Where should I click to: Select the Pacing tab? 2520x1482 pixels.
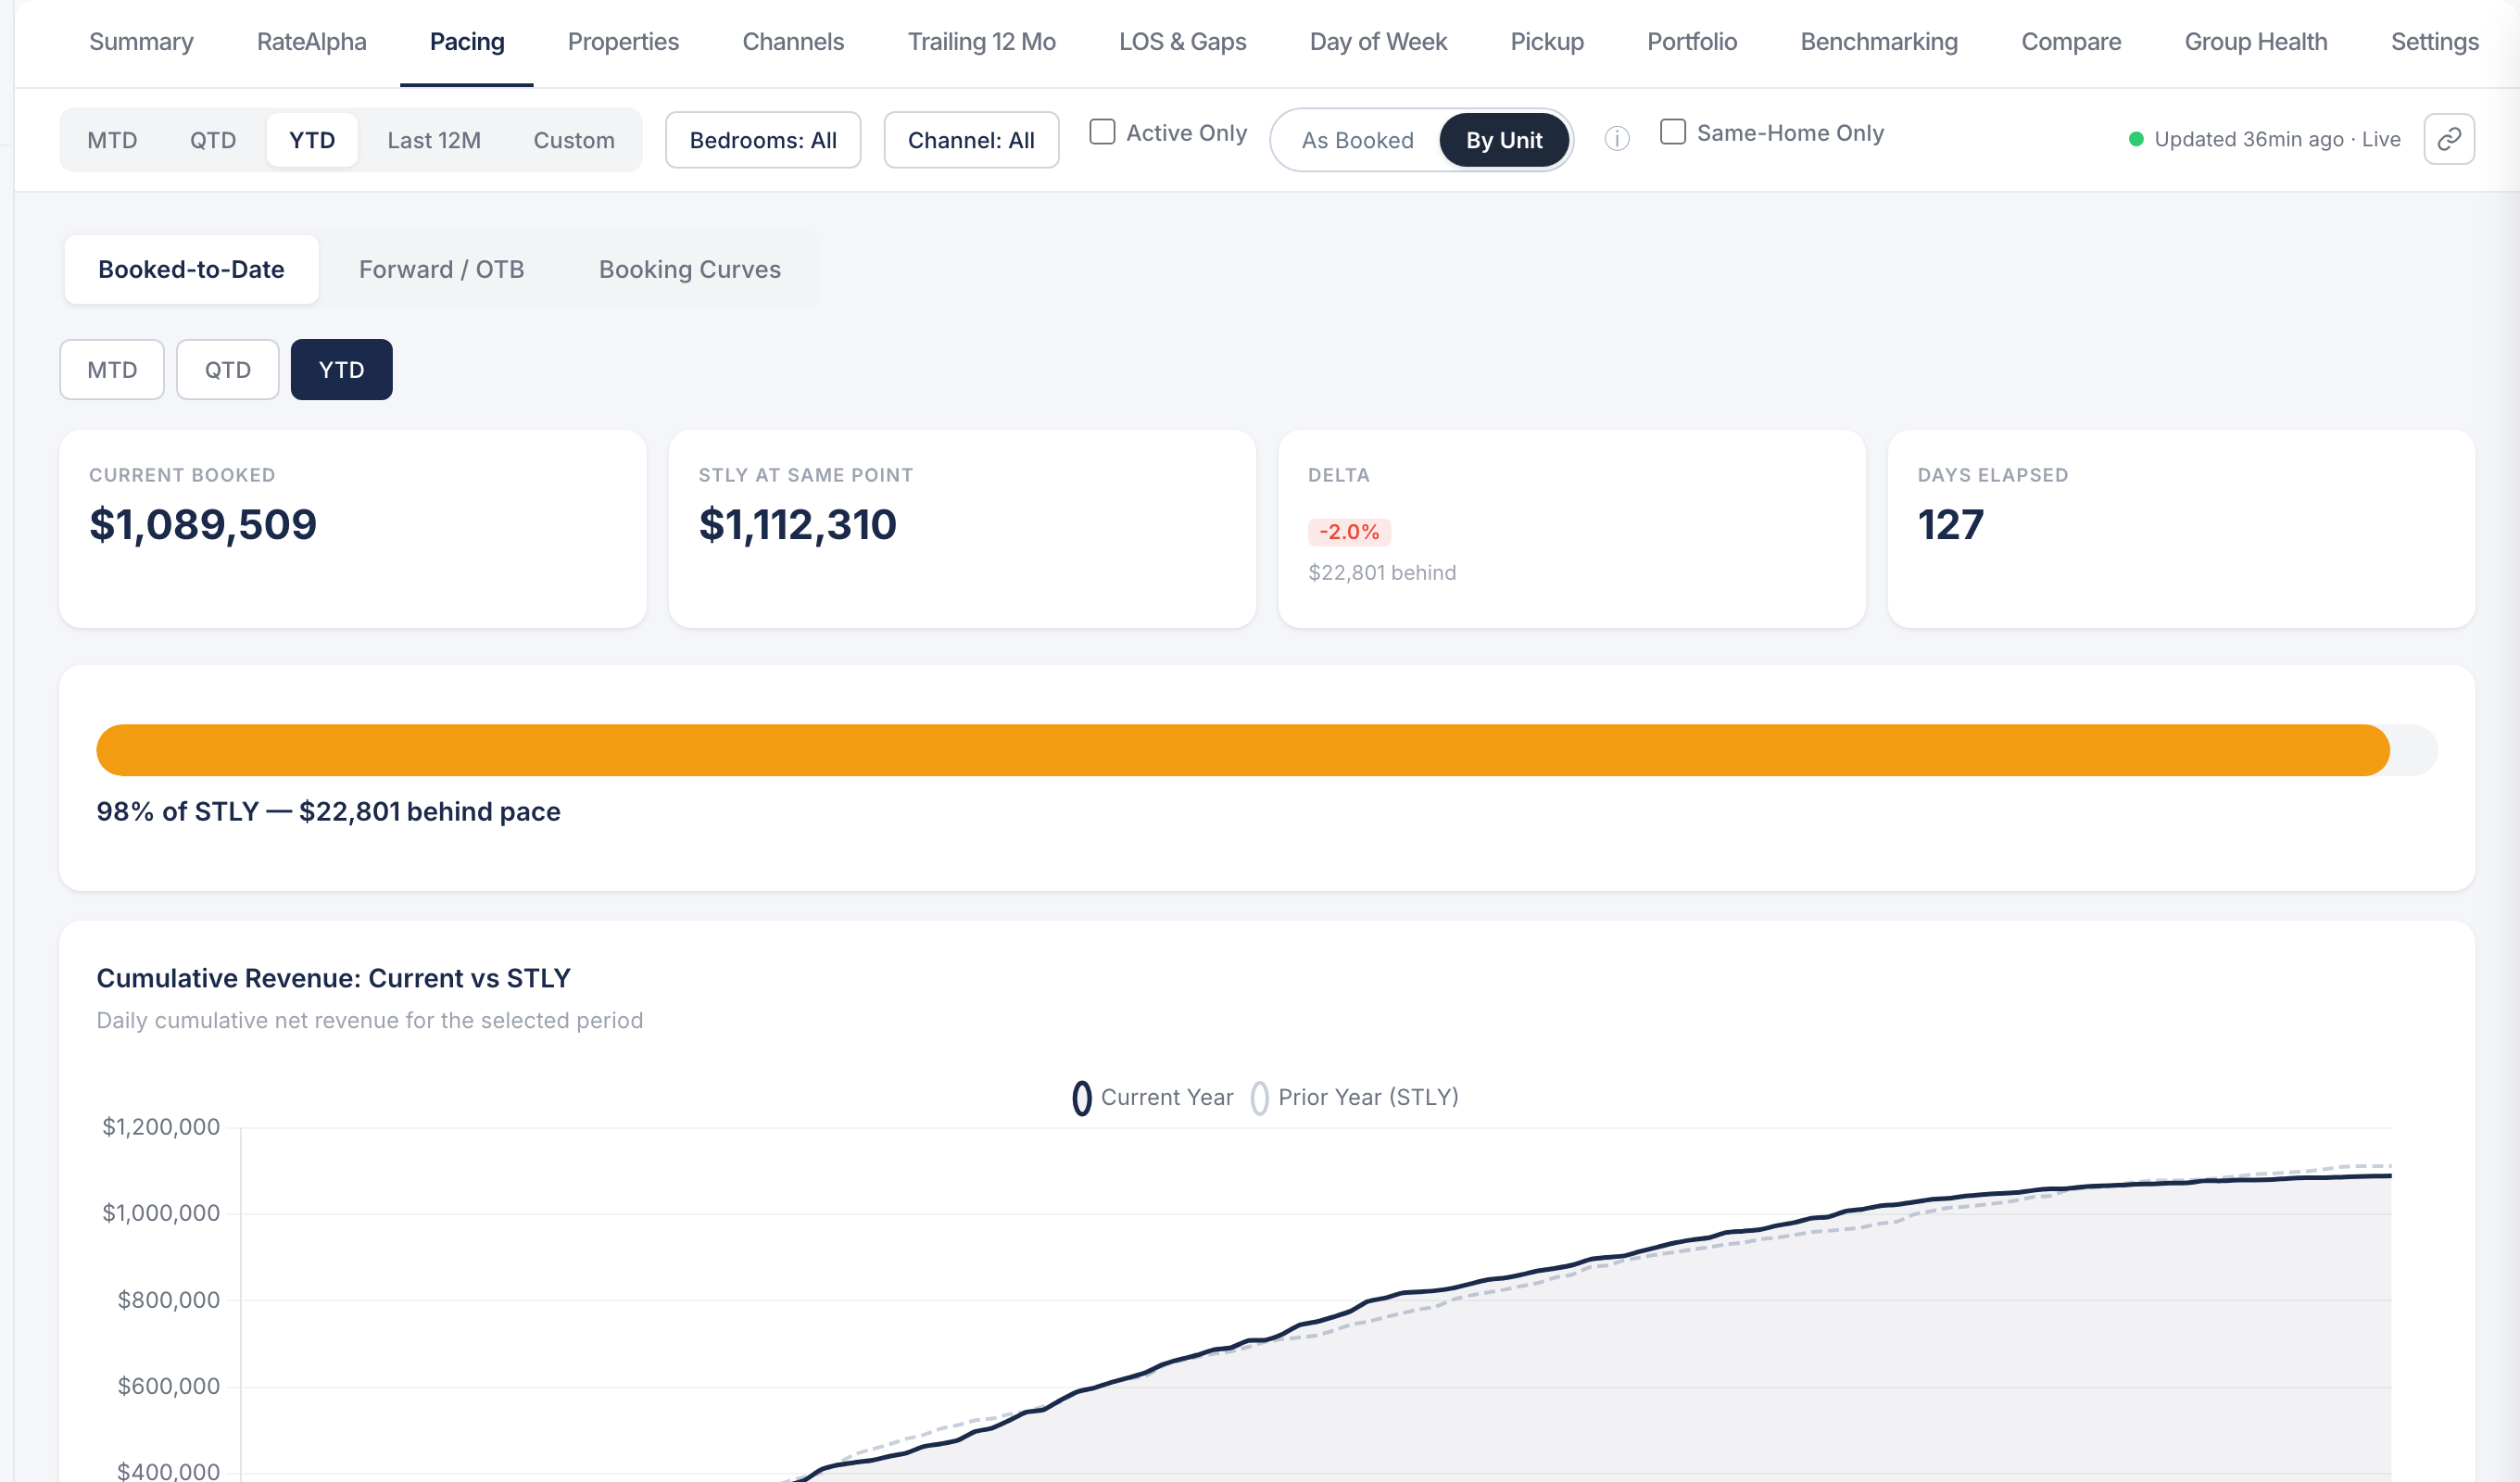point(467,42)
